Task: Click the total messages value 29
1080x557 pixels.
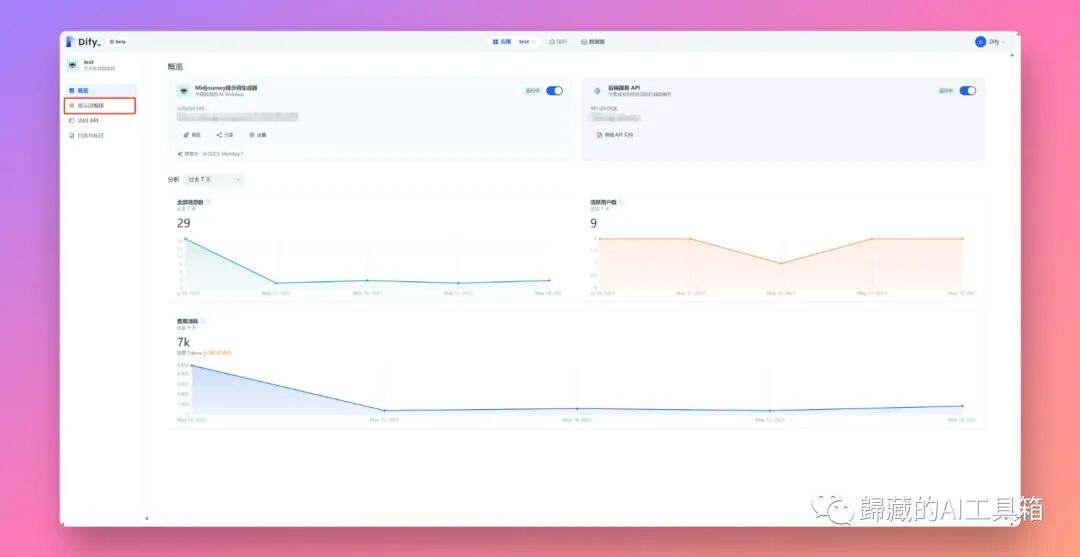Action: [183, 223]
